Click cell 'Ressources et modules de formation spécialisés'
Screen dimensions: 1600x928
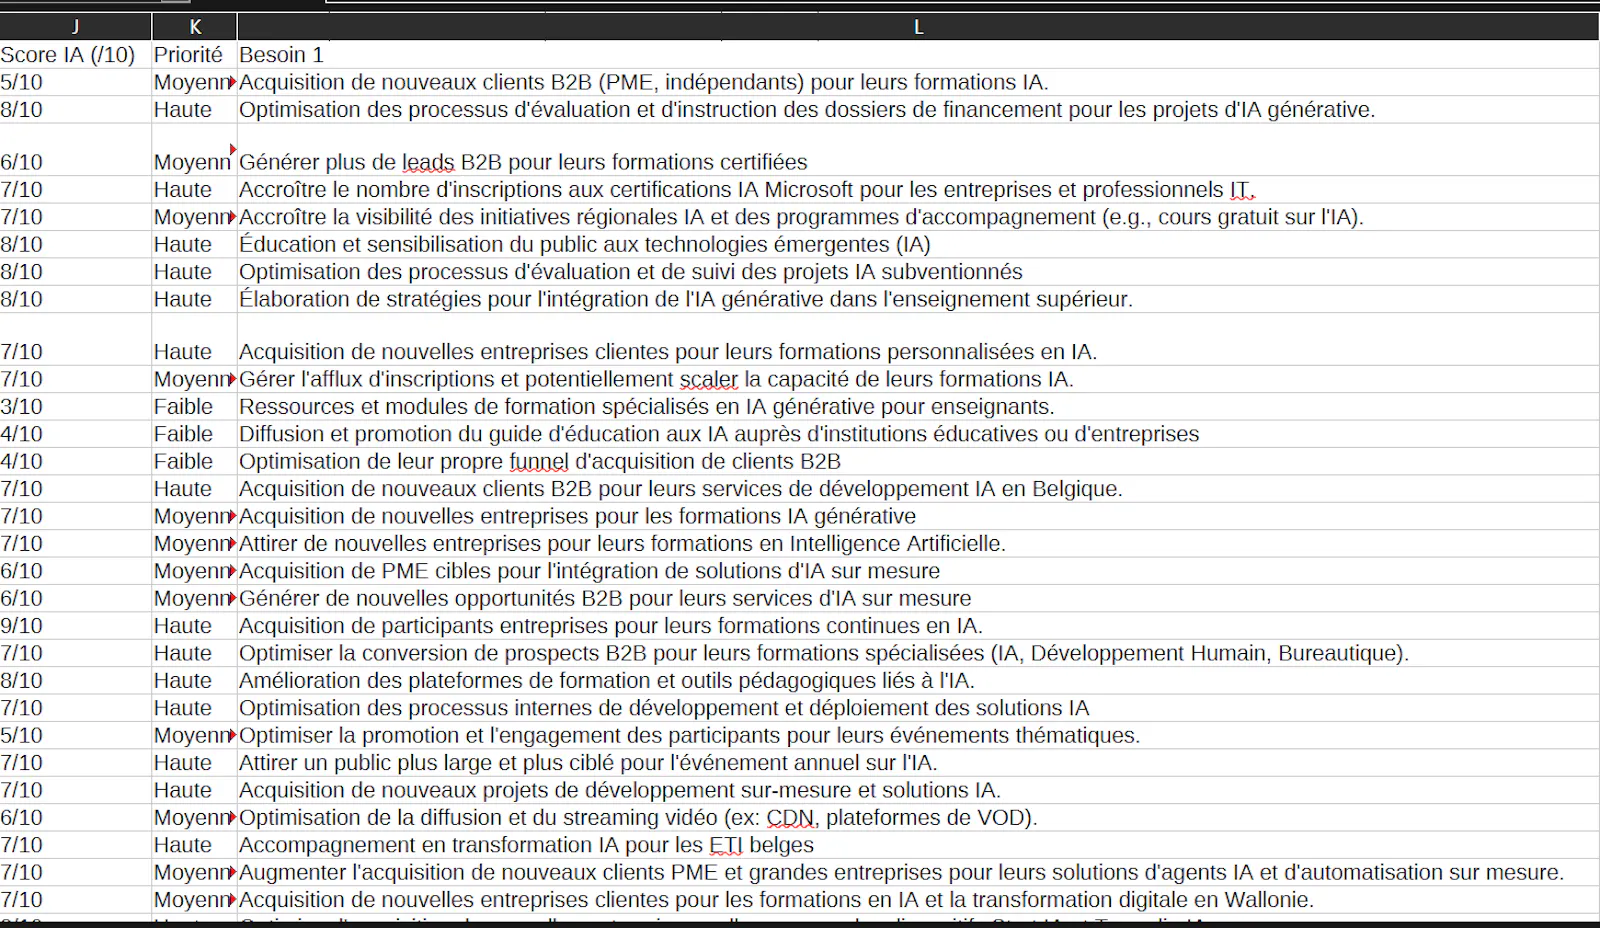(918, 407)
